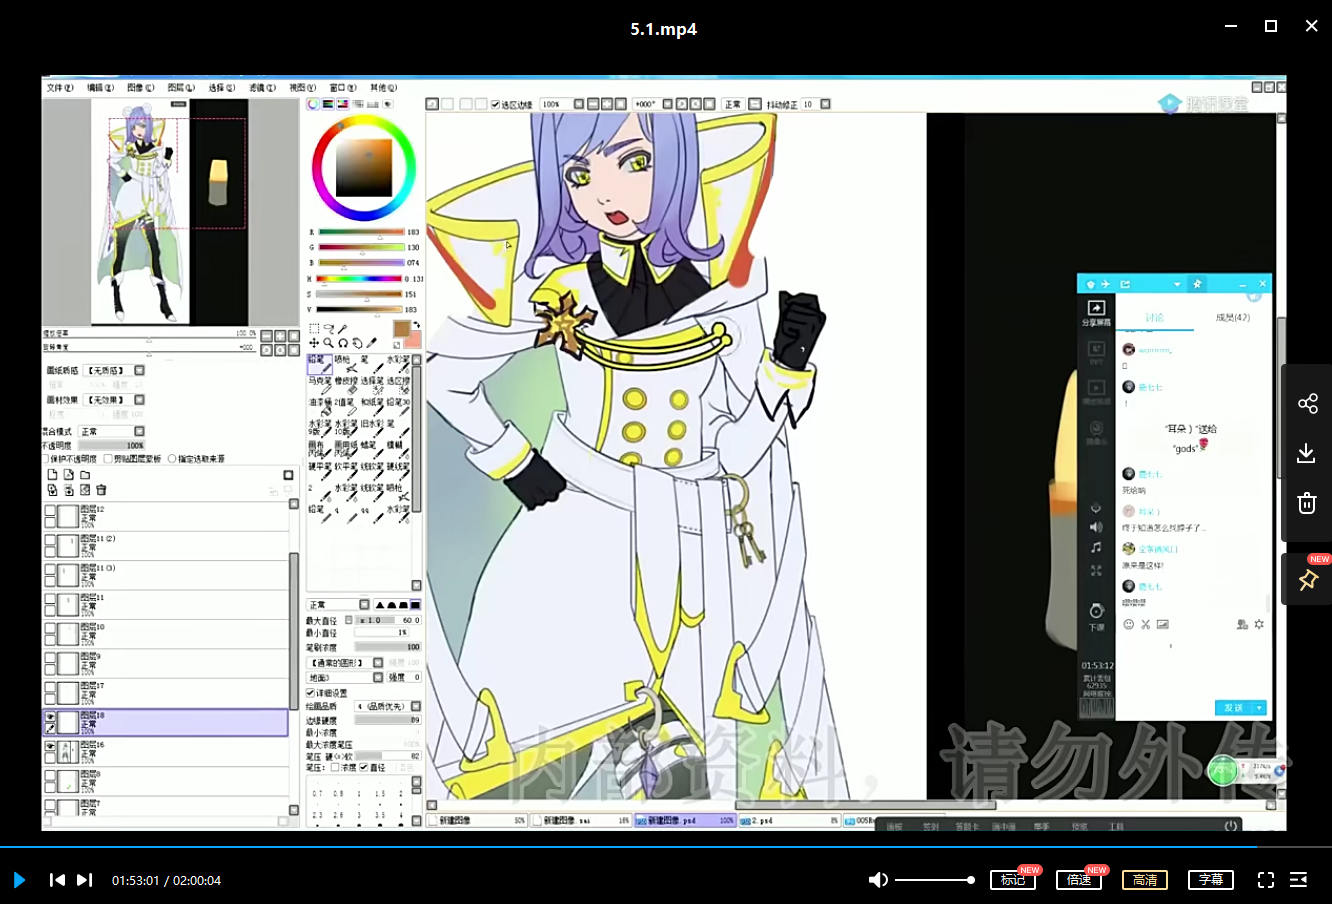Image resolution: width=1332 pixels, height=904 pixels.
Task: Mute audio via the player speaker icon
Action: pyautogui.click(x=878, y=880)
